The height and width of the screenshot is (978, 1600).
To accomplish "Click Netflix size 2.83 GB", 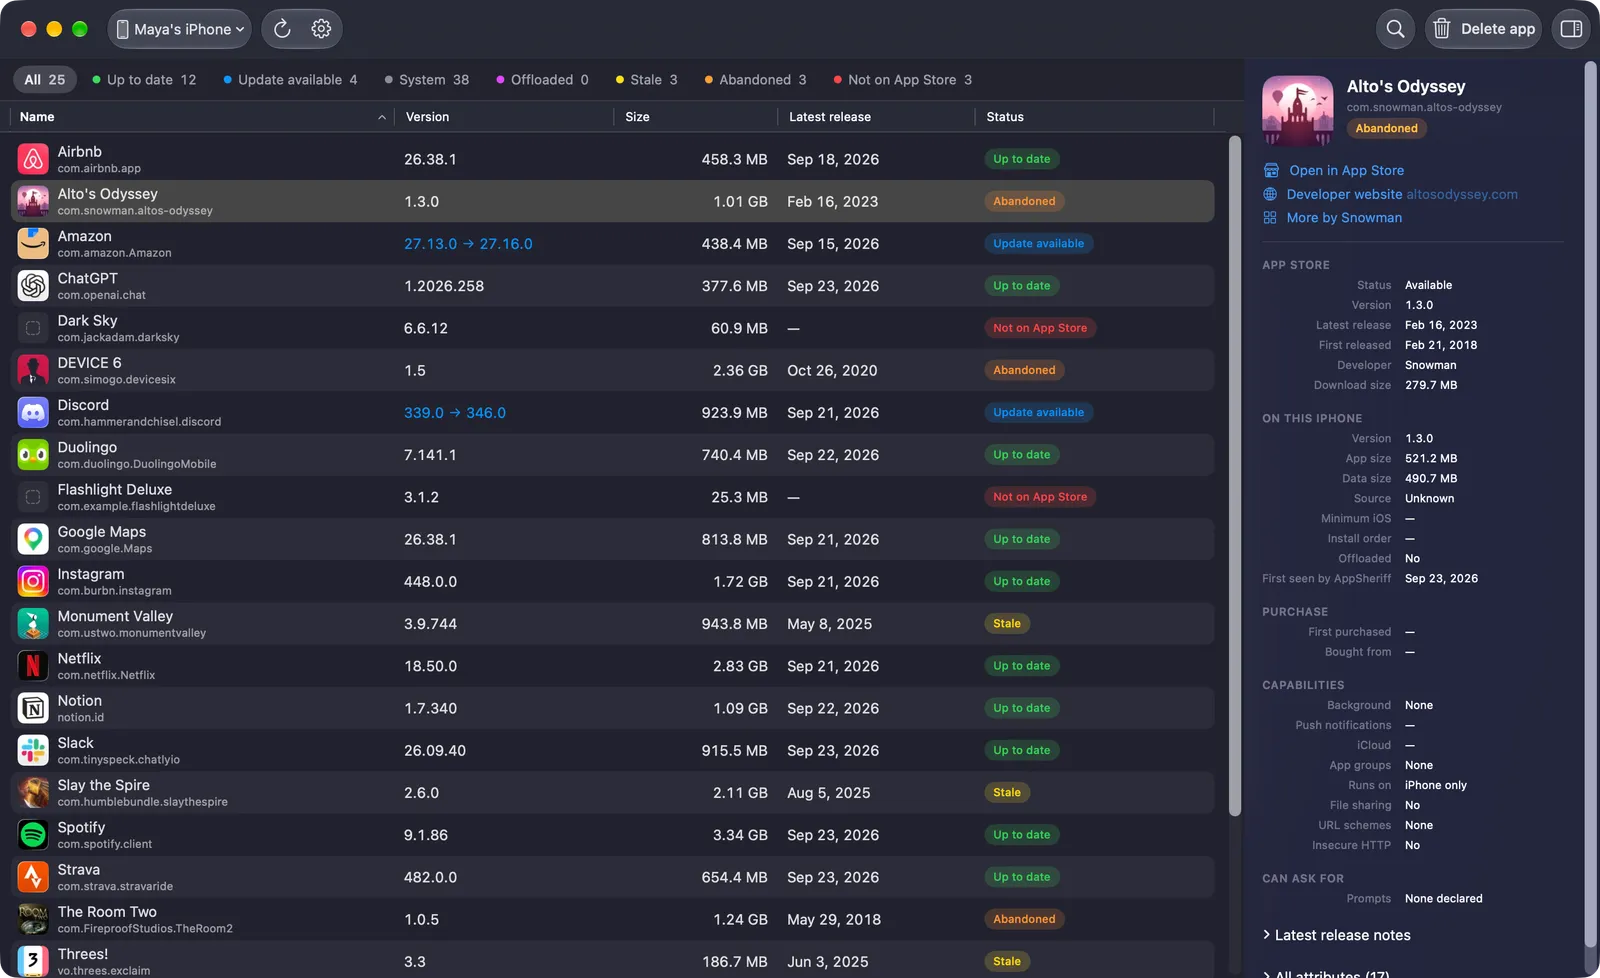I will click(740, 666).
